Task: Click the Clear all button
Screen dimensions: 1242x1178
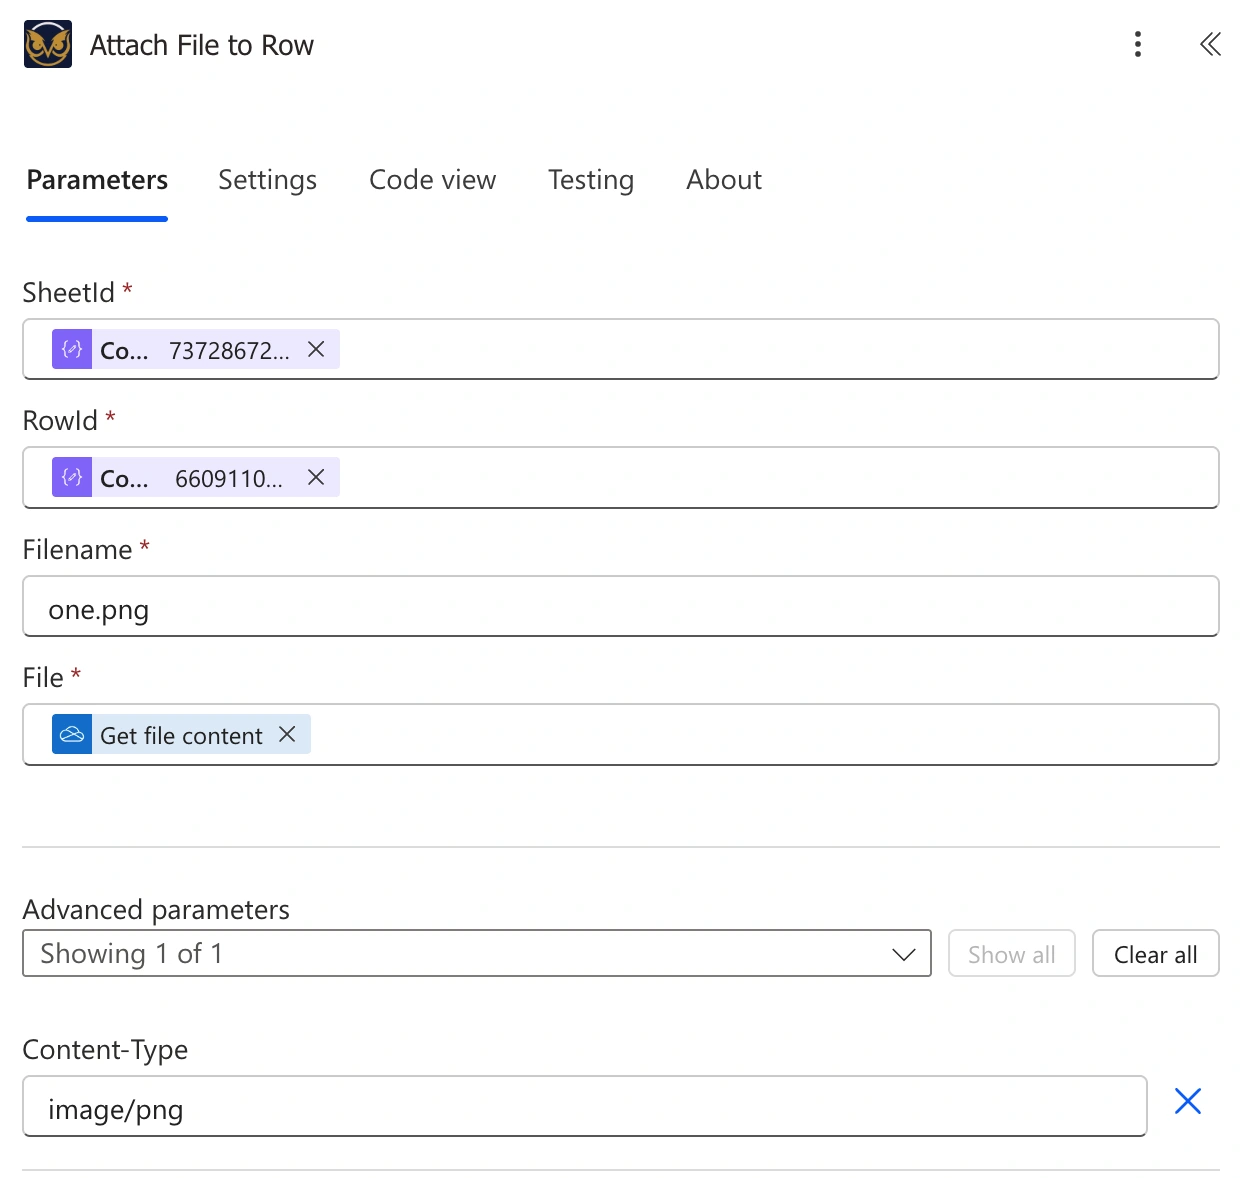Action: coord(1156,954)
